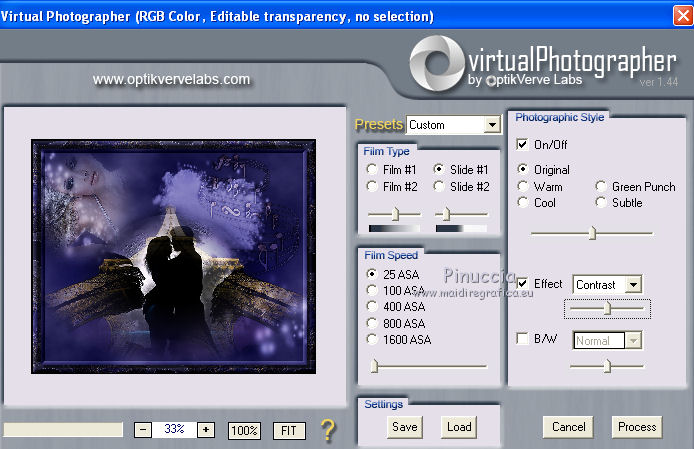This screenshot has width=694, height=449.
Task: Click the yellow question mark help icon
Action: 328,430
